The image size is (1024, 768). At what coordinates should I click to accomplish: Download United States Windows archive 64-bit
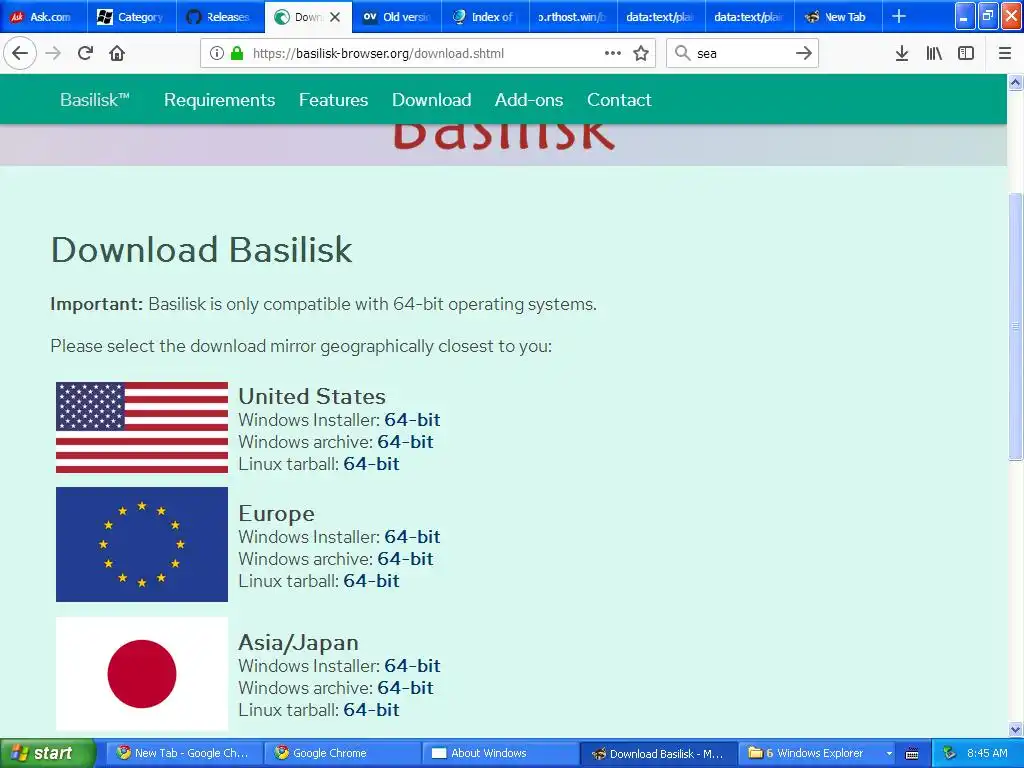click(406, 441)
